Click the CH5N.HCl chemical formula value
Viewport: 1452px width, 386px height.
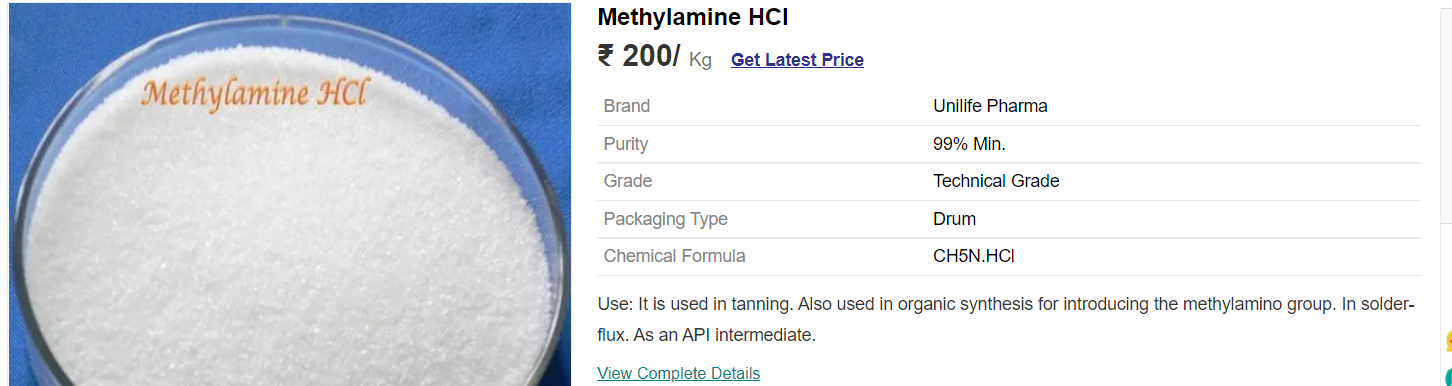[x=974, y=256]
